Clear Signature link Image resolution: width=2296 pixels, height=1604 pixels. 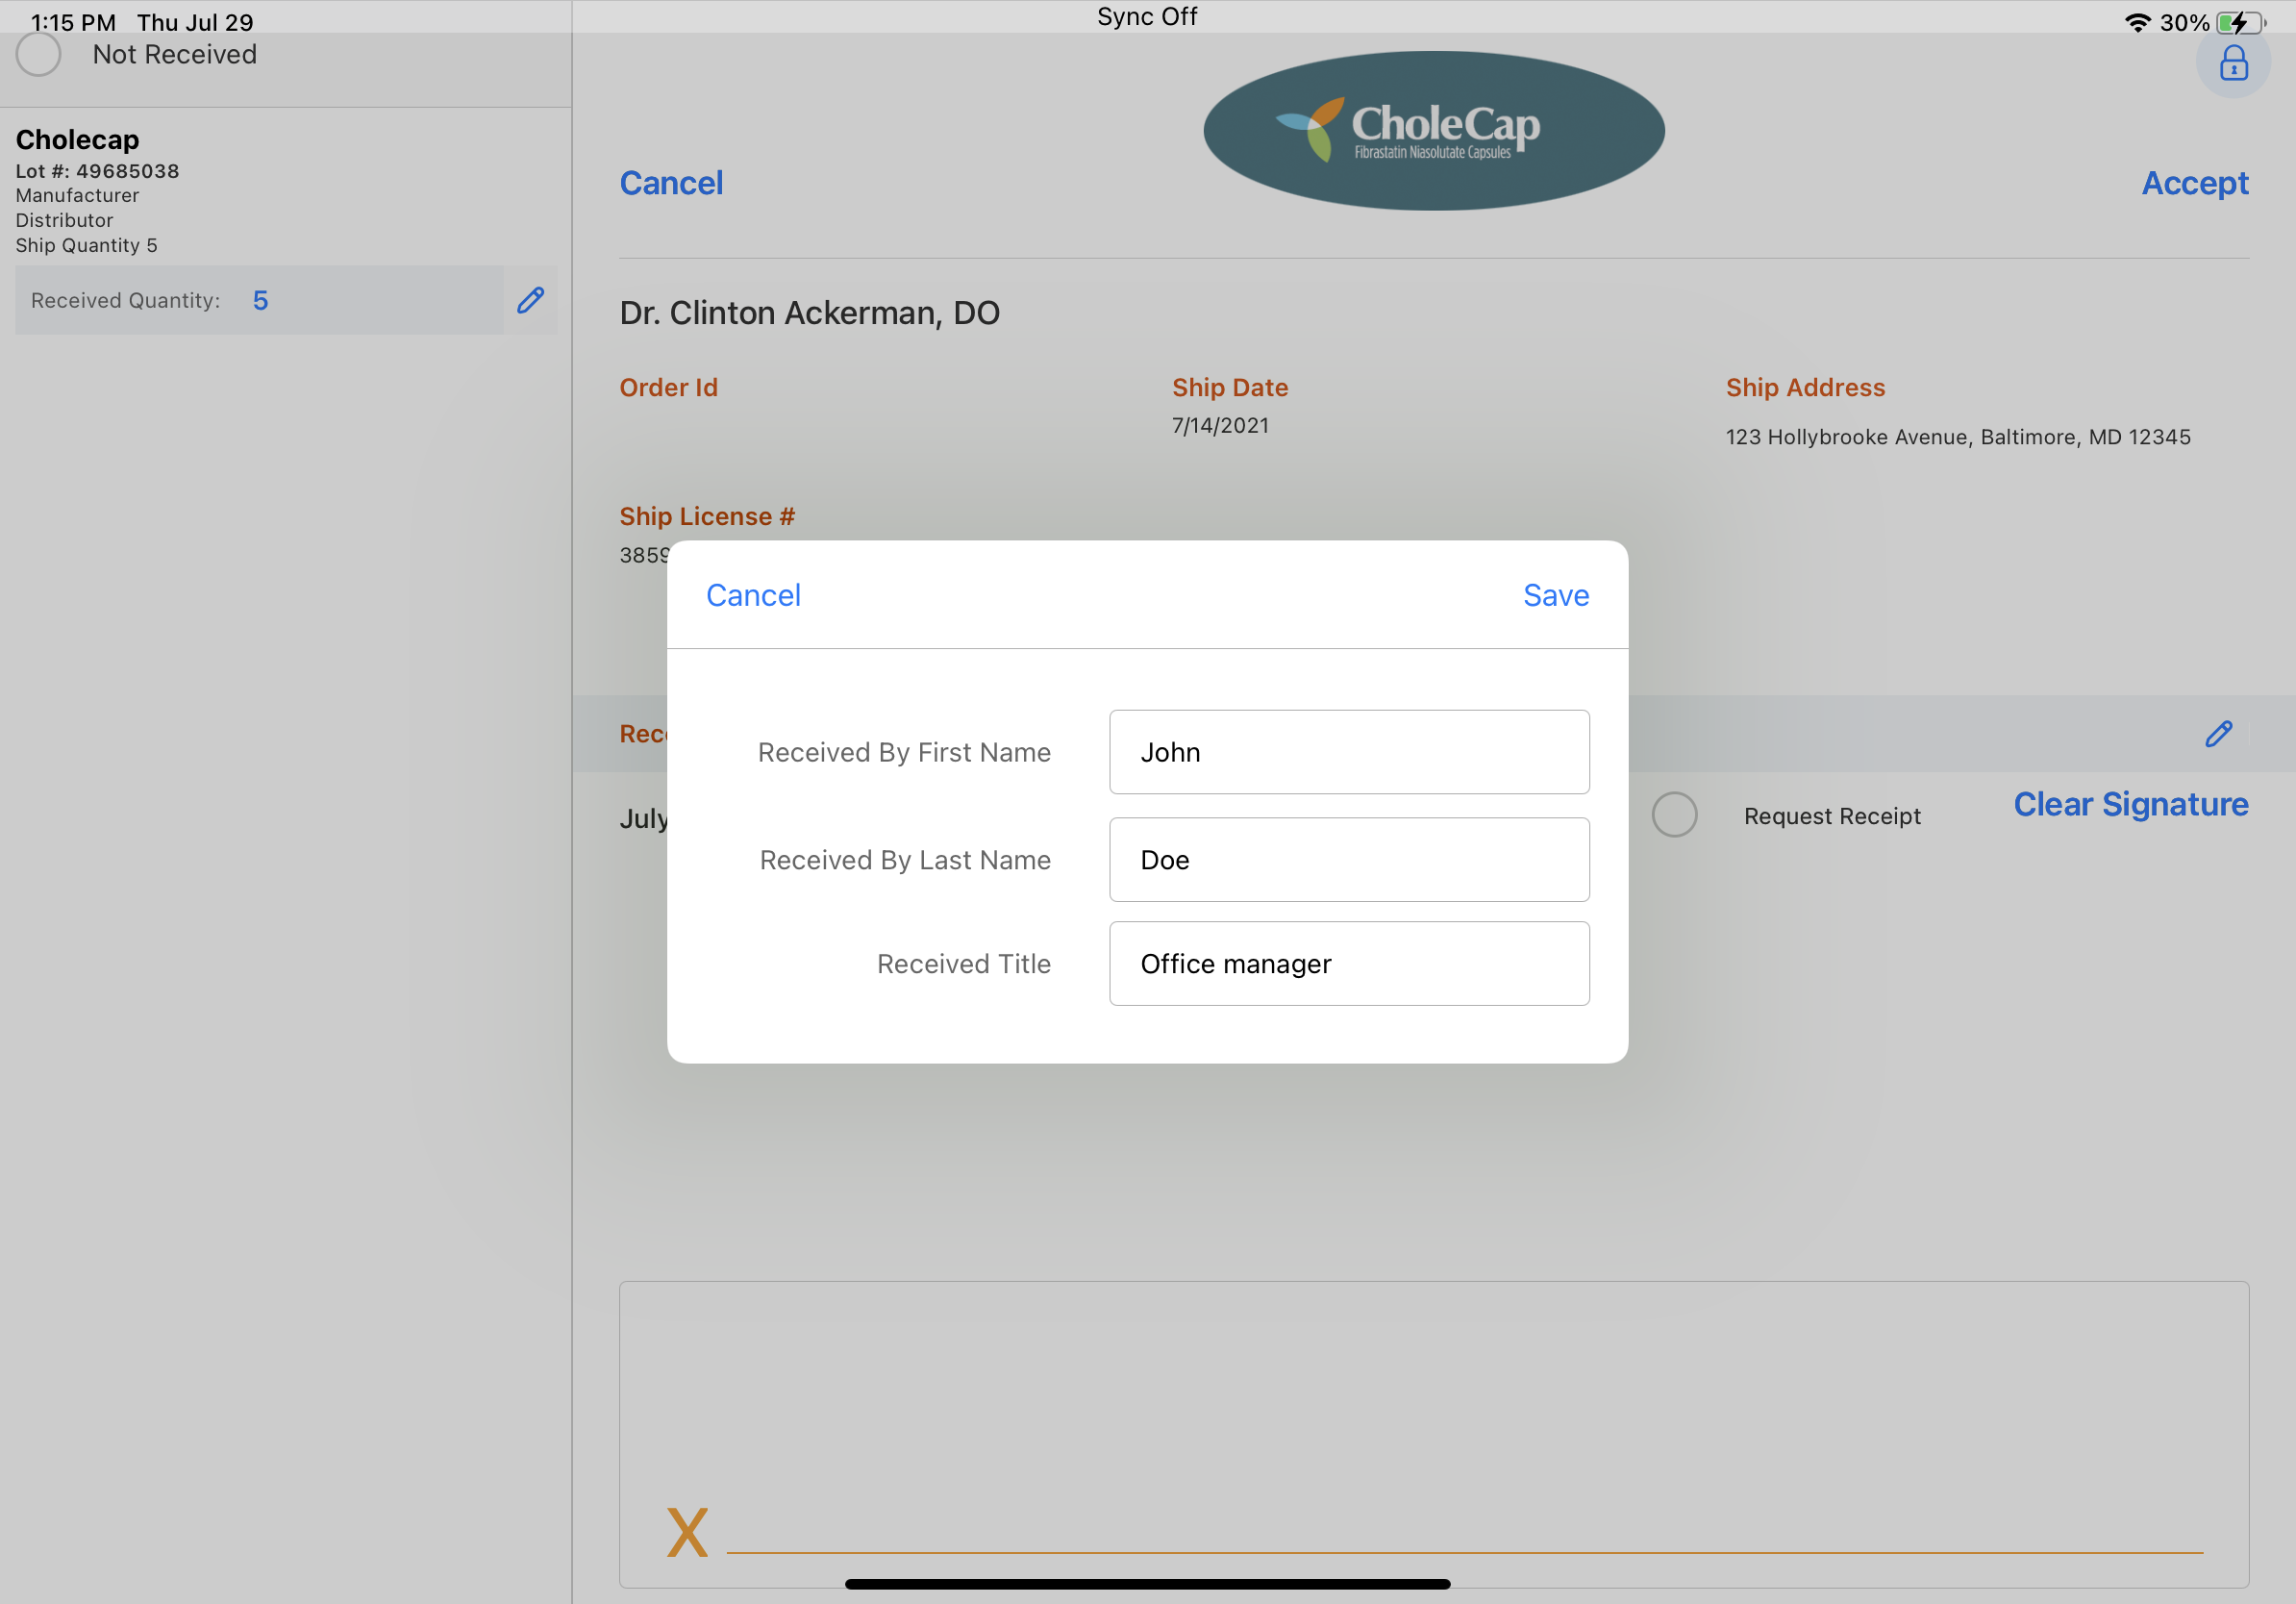coord(2130,804)
